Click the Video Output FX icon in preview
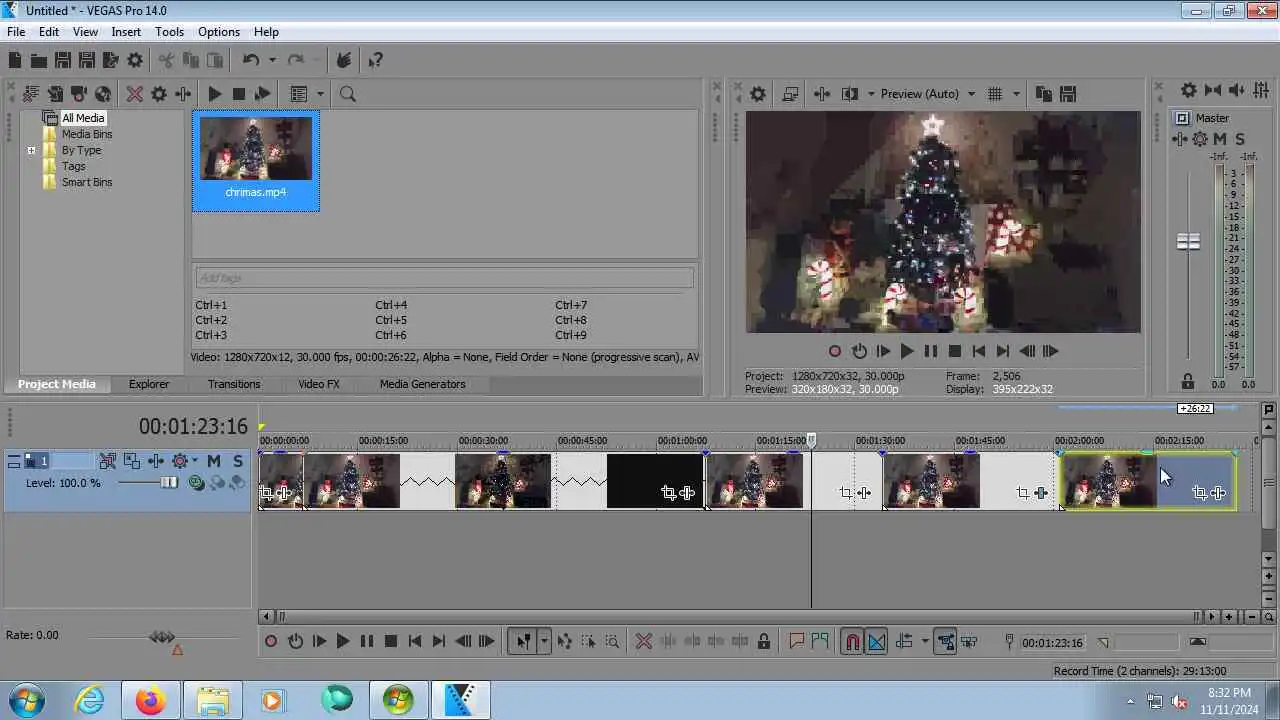This screenshot has width=1280, height=720. tap(822, 94)
